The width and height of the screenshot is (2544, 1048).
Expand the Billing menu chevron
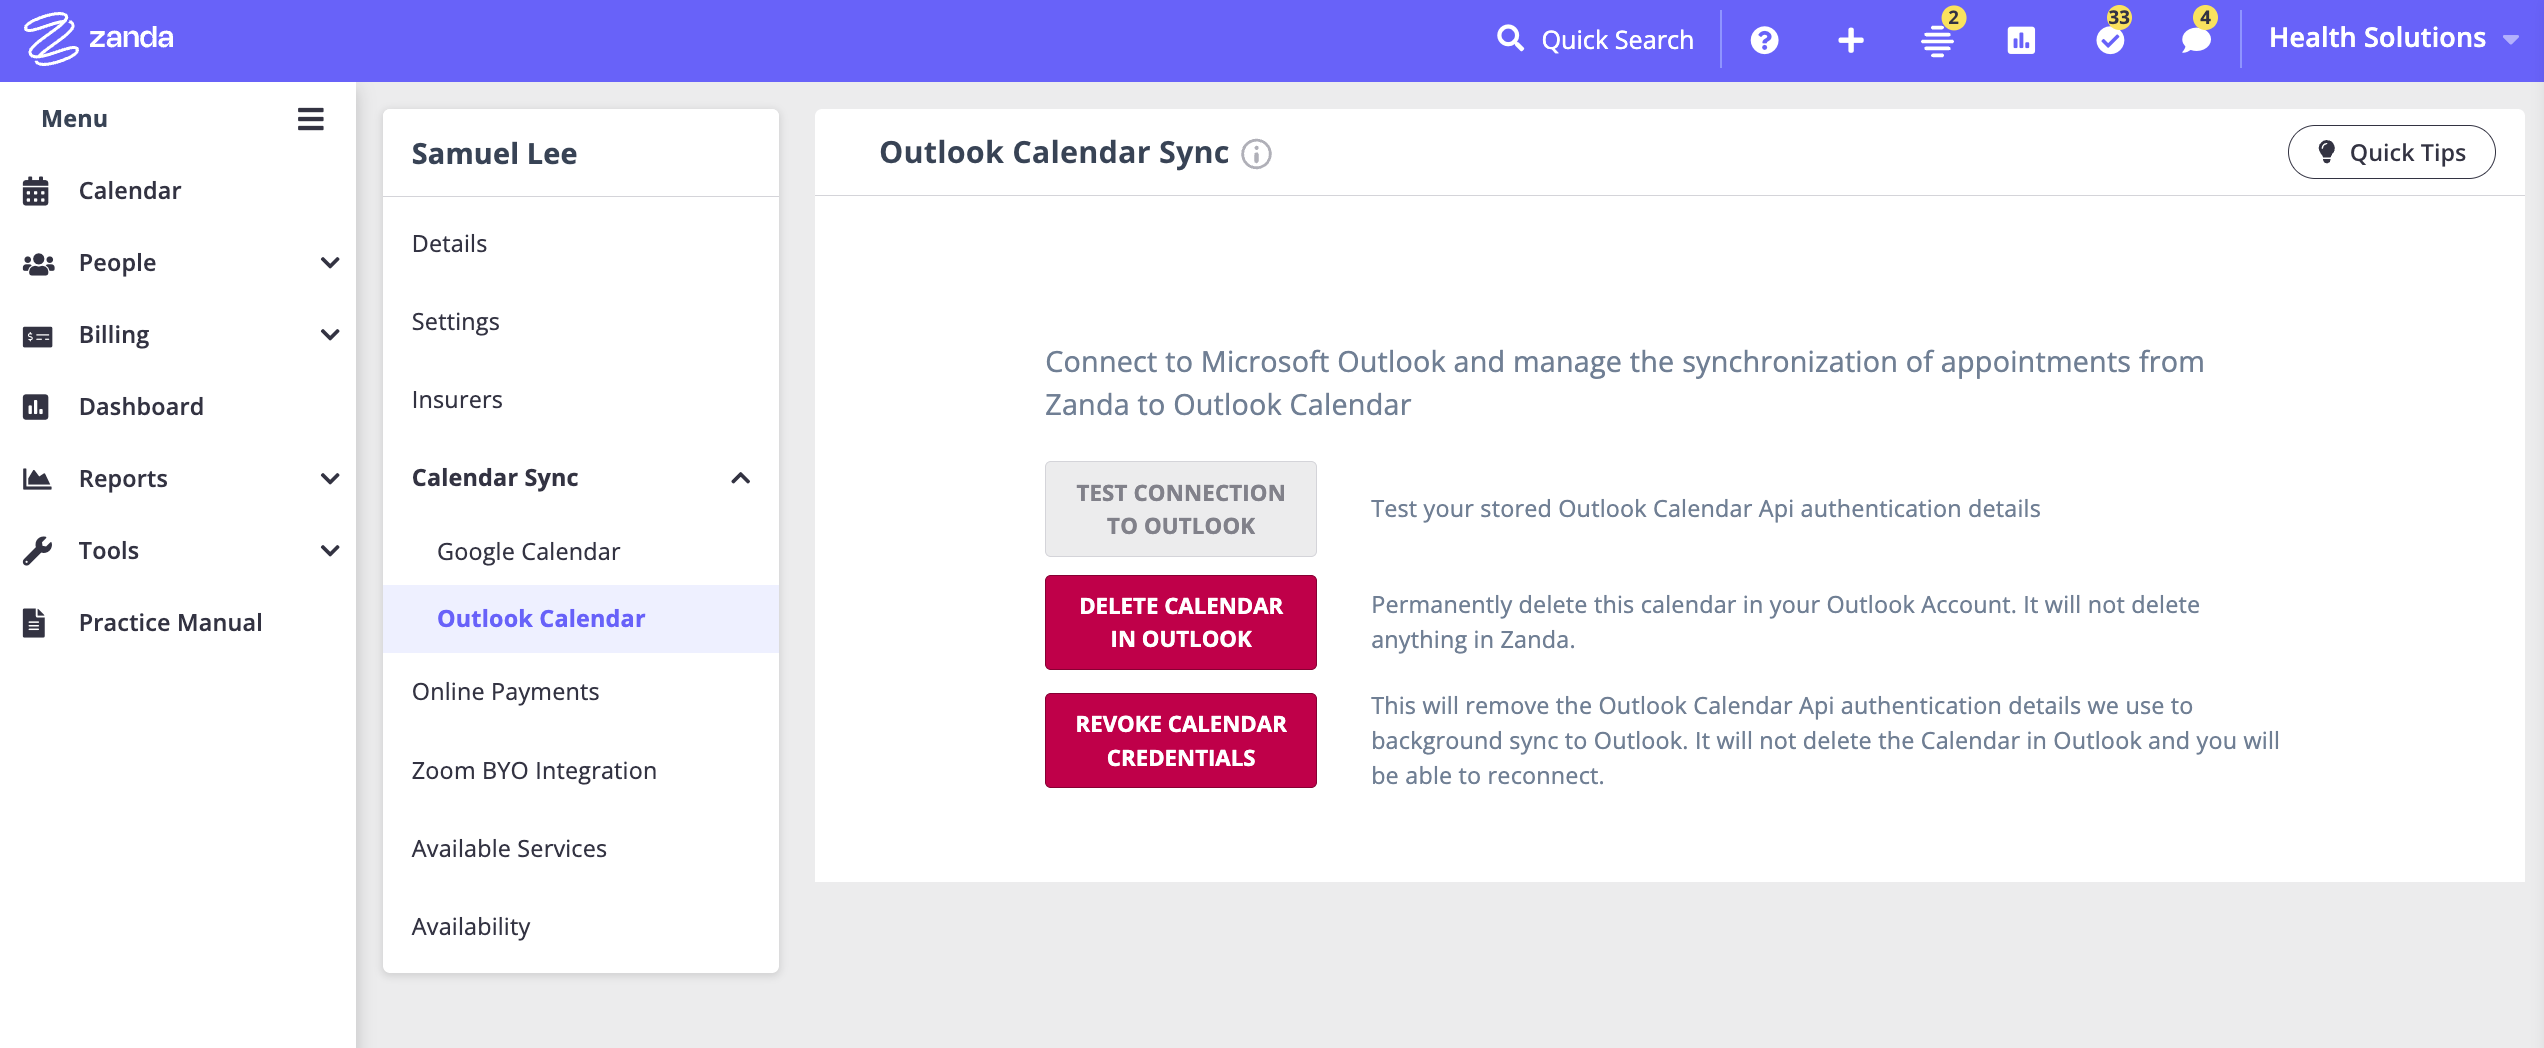pyautogui.click(x=330, y=335)
